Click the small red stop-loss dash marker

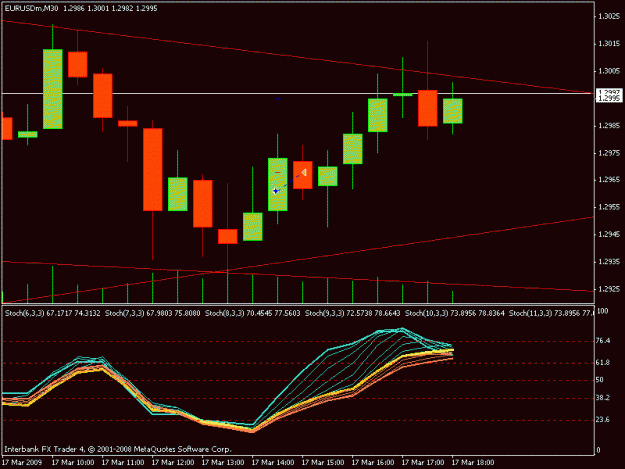278,173
